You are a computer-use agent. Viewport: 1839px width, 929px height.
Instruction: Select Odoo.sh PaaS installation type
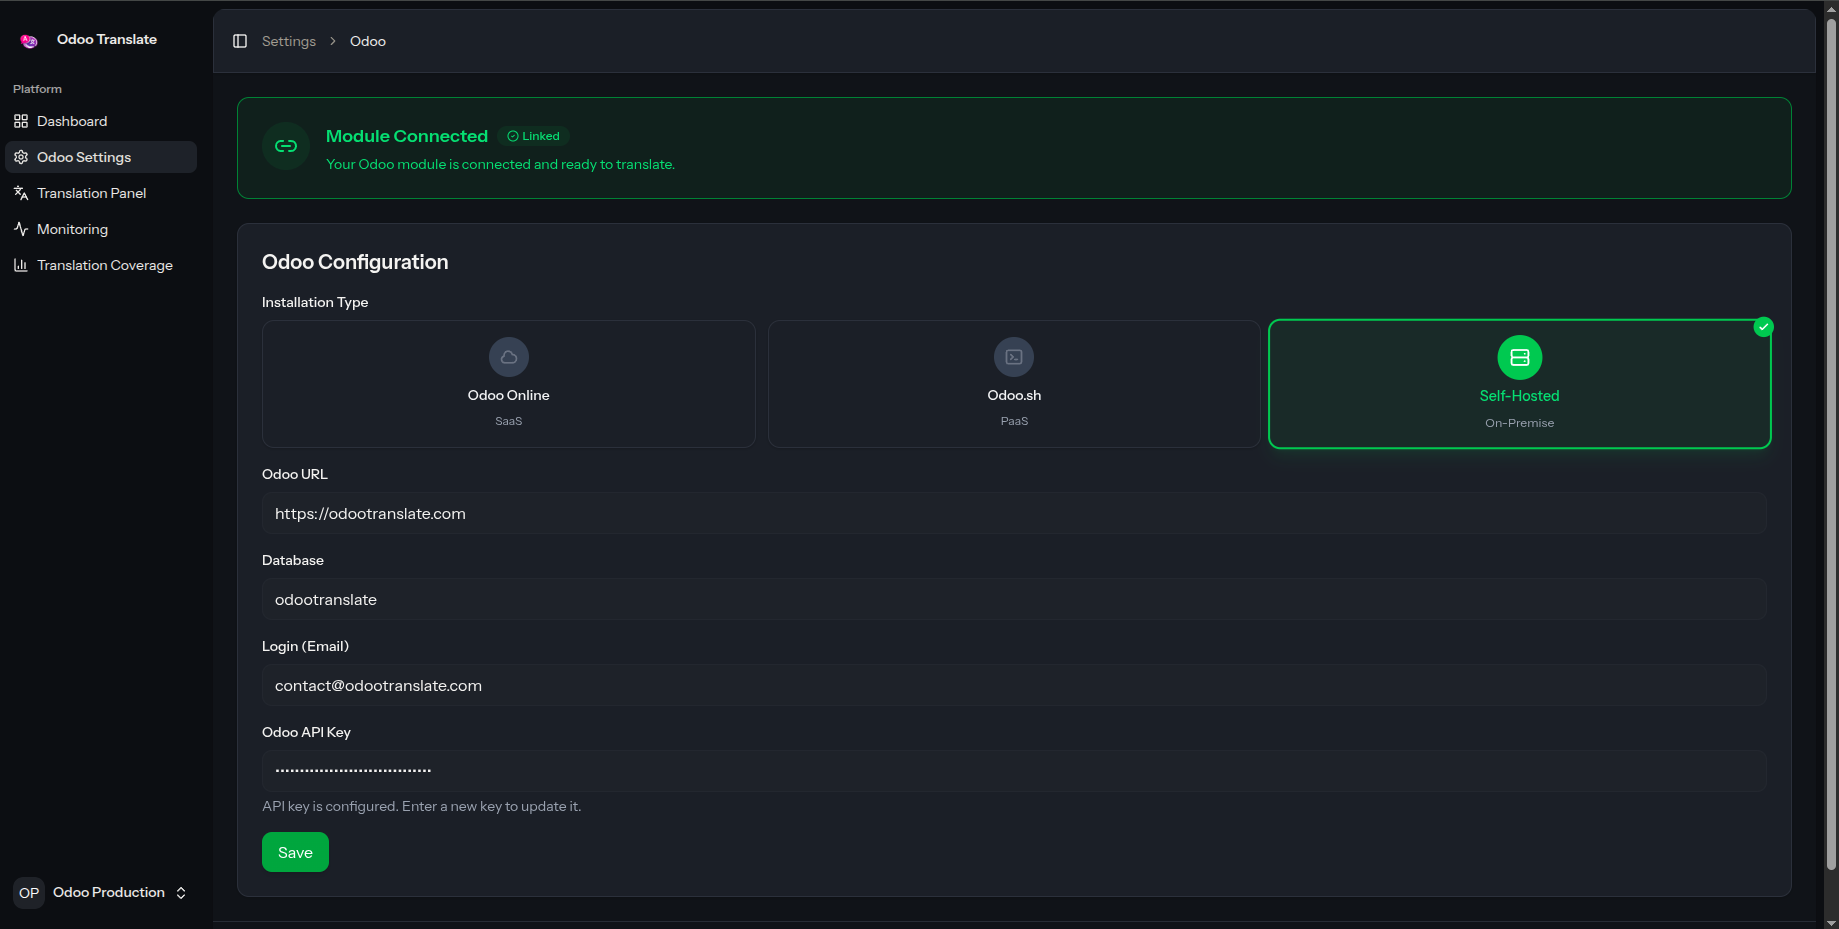(1014, 384)
